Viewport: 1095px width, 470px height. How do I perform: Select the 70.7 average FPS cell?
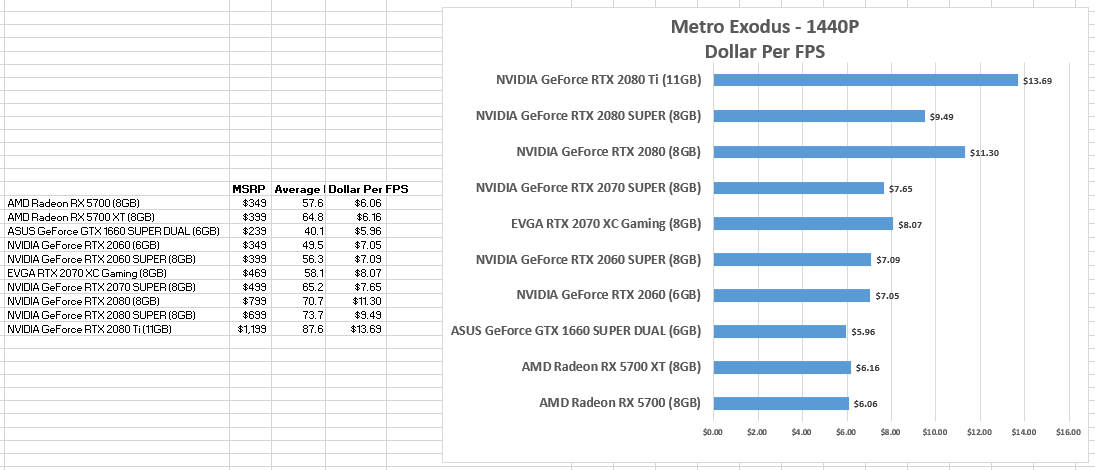pos(299,301)
